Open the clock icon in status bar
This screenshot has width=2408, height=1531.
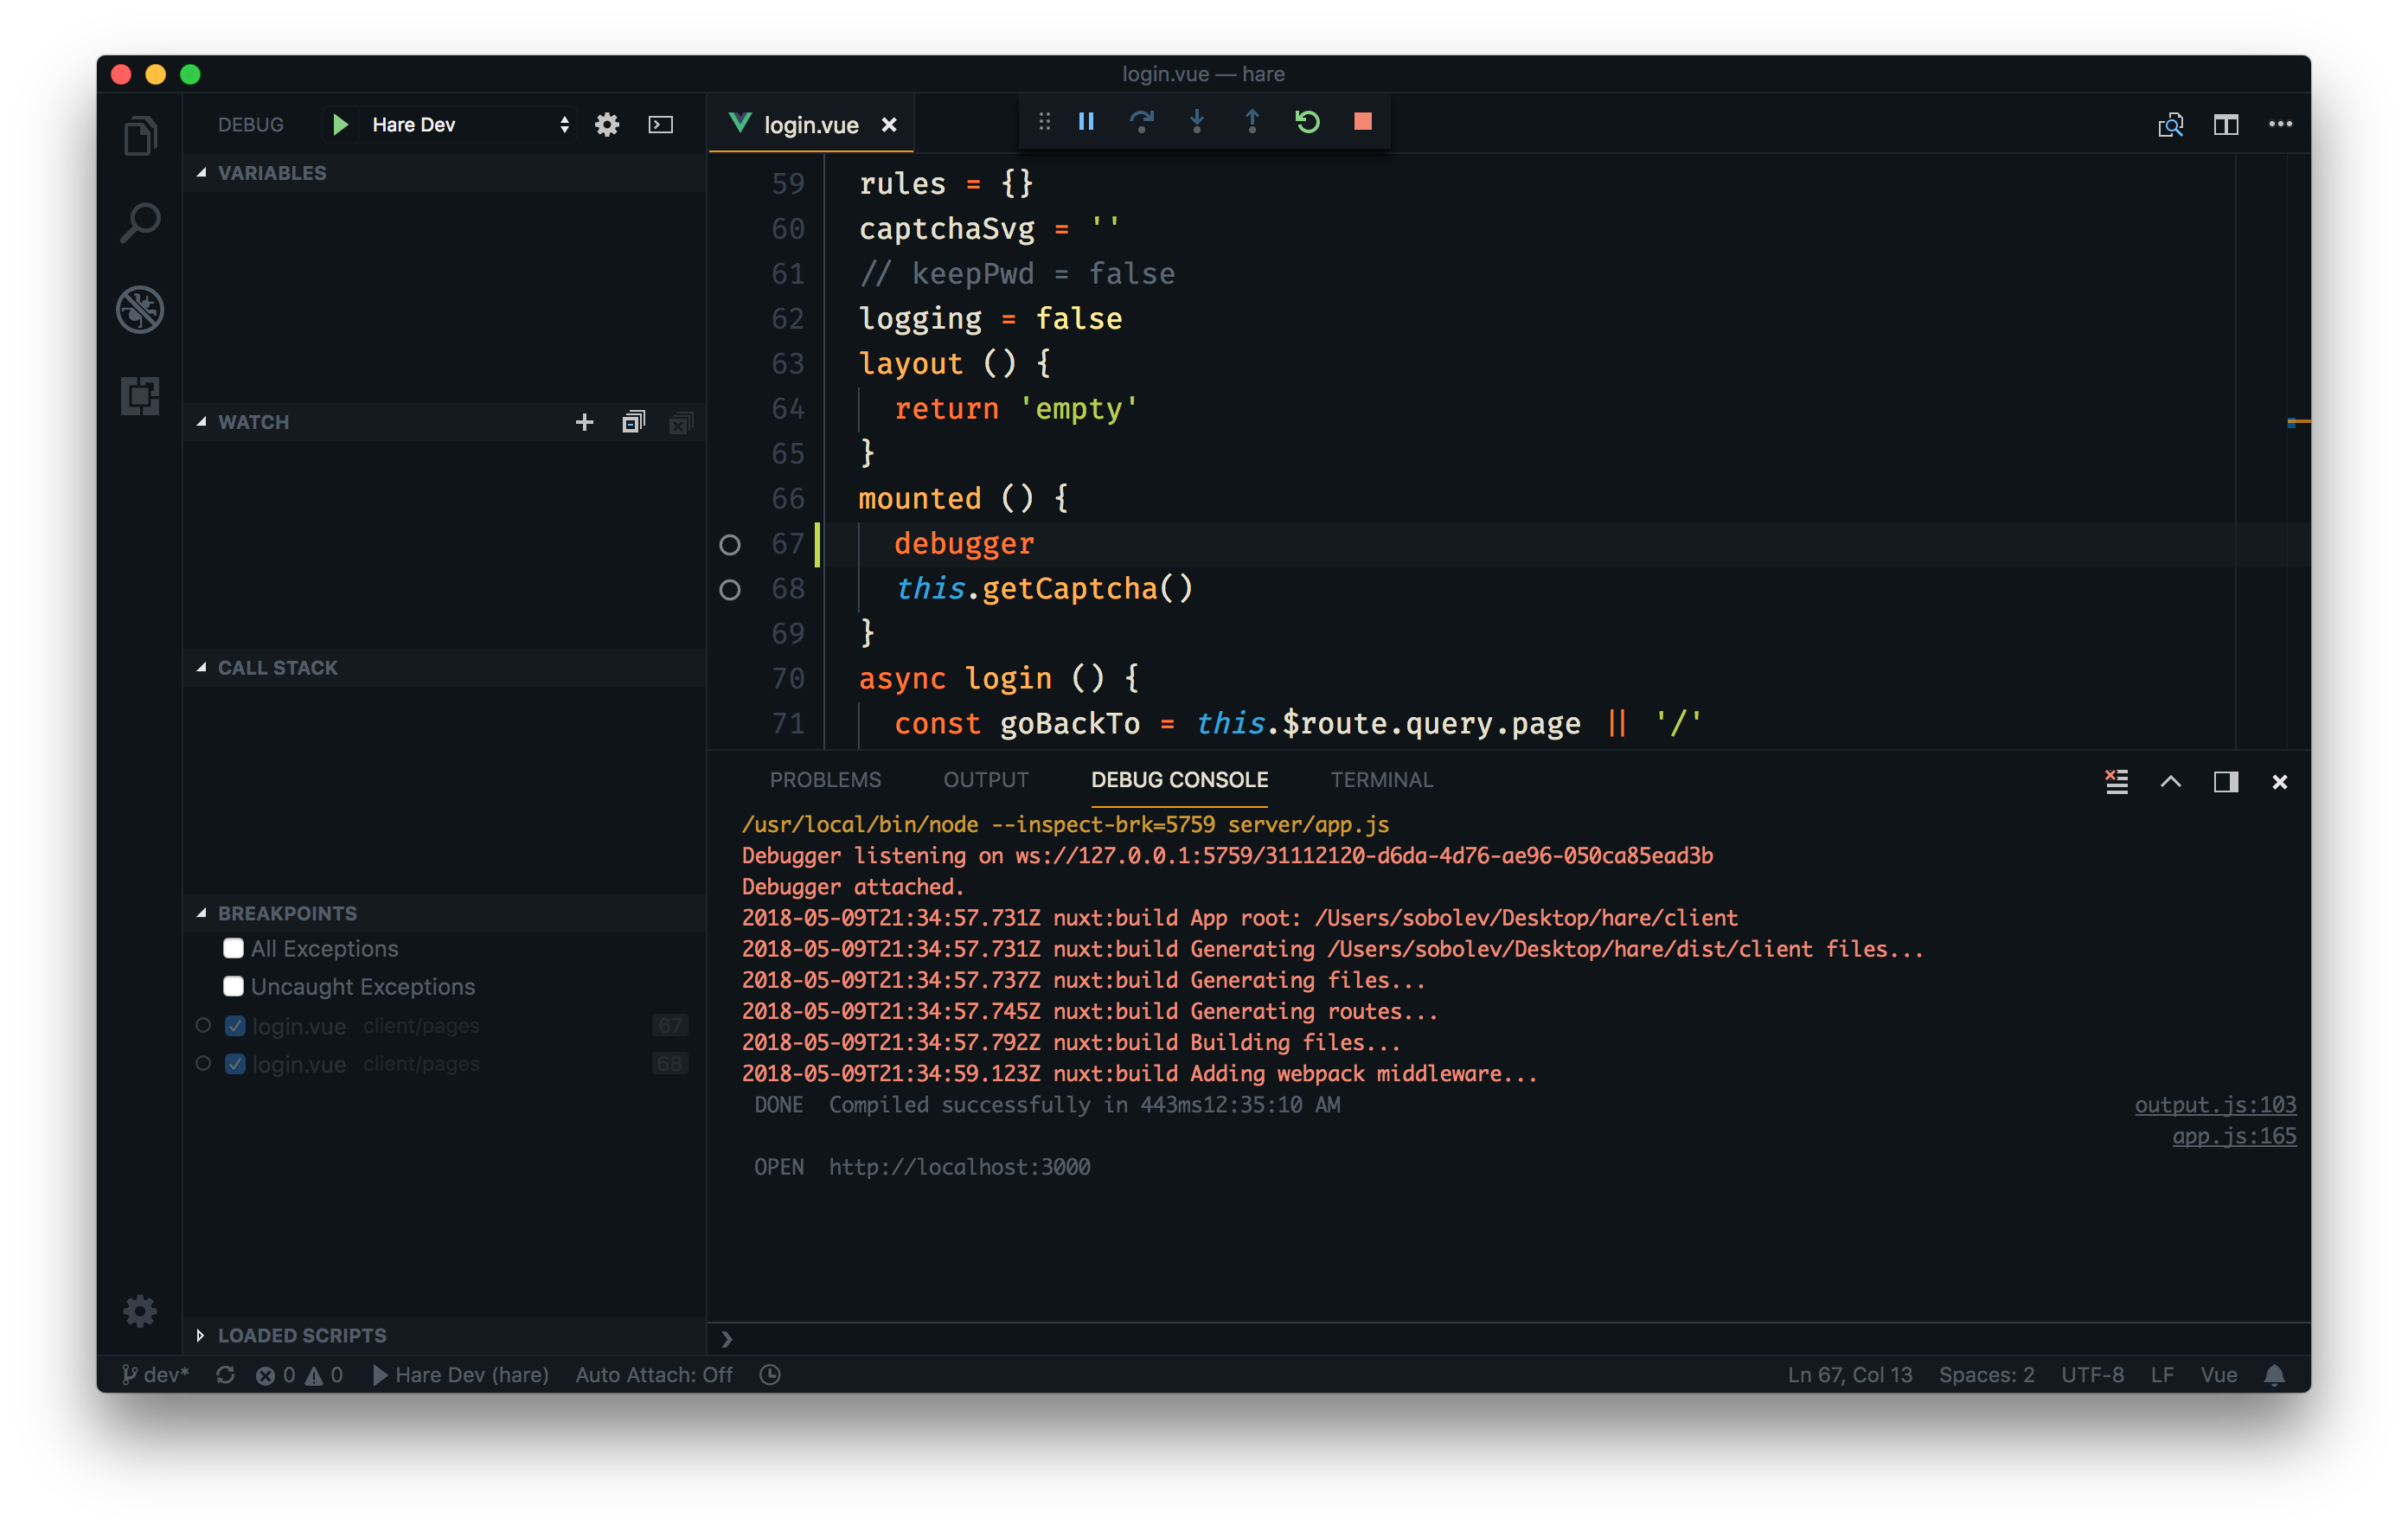coord(770,1375)
